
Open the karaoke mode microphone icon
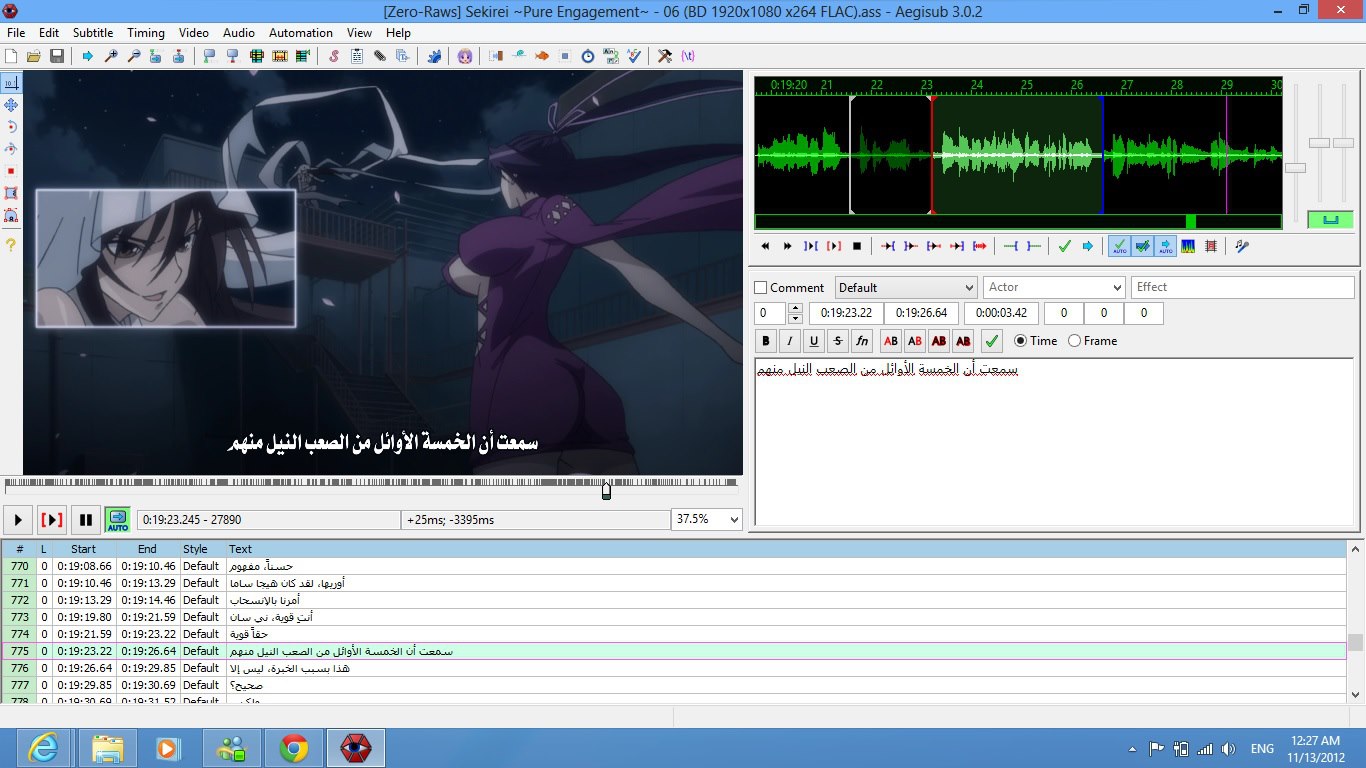(1242, 246)
